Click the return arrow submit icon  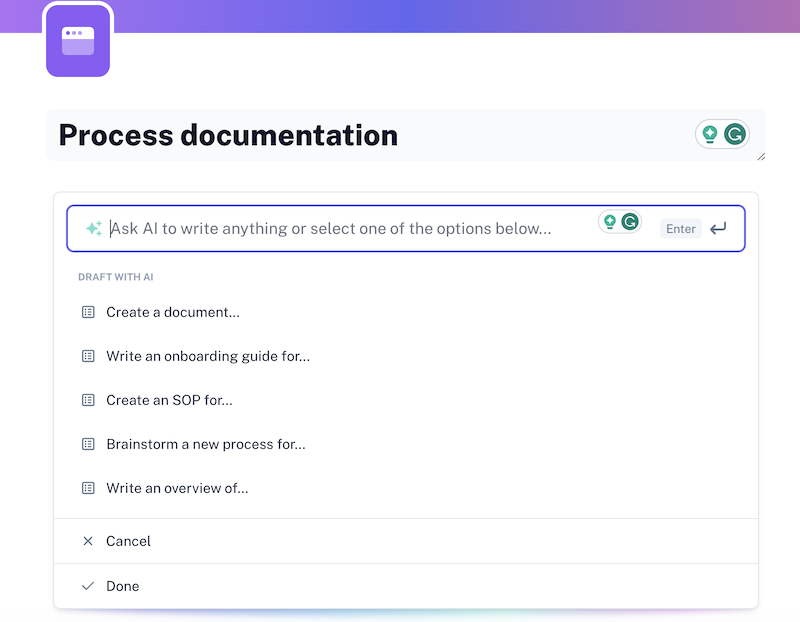pos(718,229)
